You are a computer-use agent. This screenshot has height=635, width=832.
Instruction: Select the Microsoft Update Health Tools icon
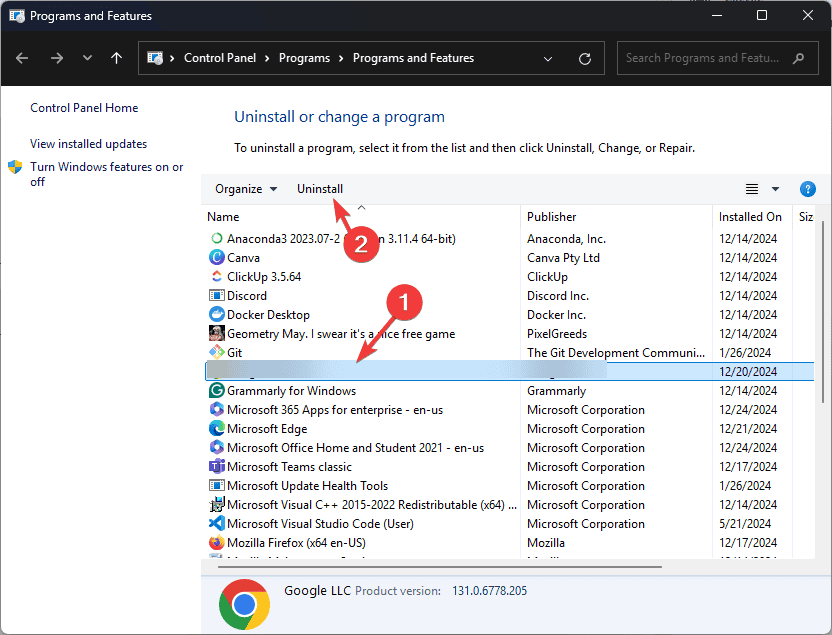point(216,485)
